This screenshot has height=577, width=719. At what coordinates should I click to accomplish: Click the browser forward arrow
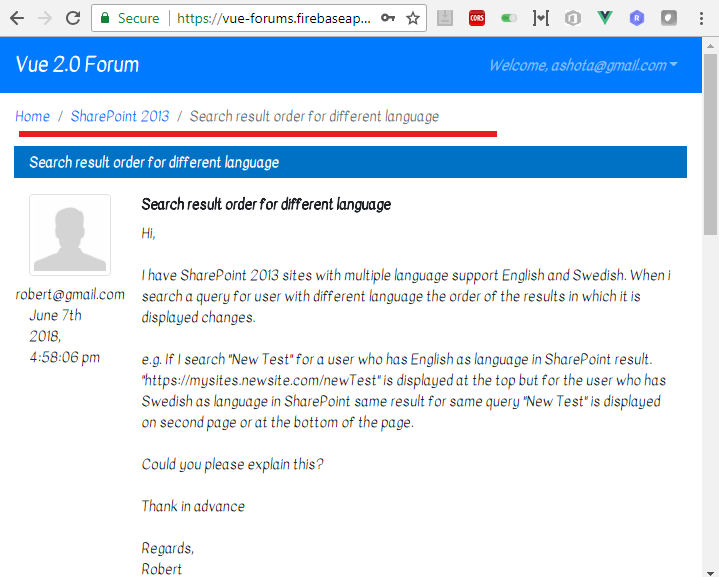tap(45, 18)
